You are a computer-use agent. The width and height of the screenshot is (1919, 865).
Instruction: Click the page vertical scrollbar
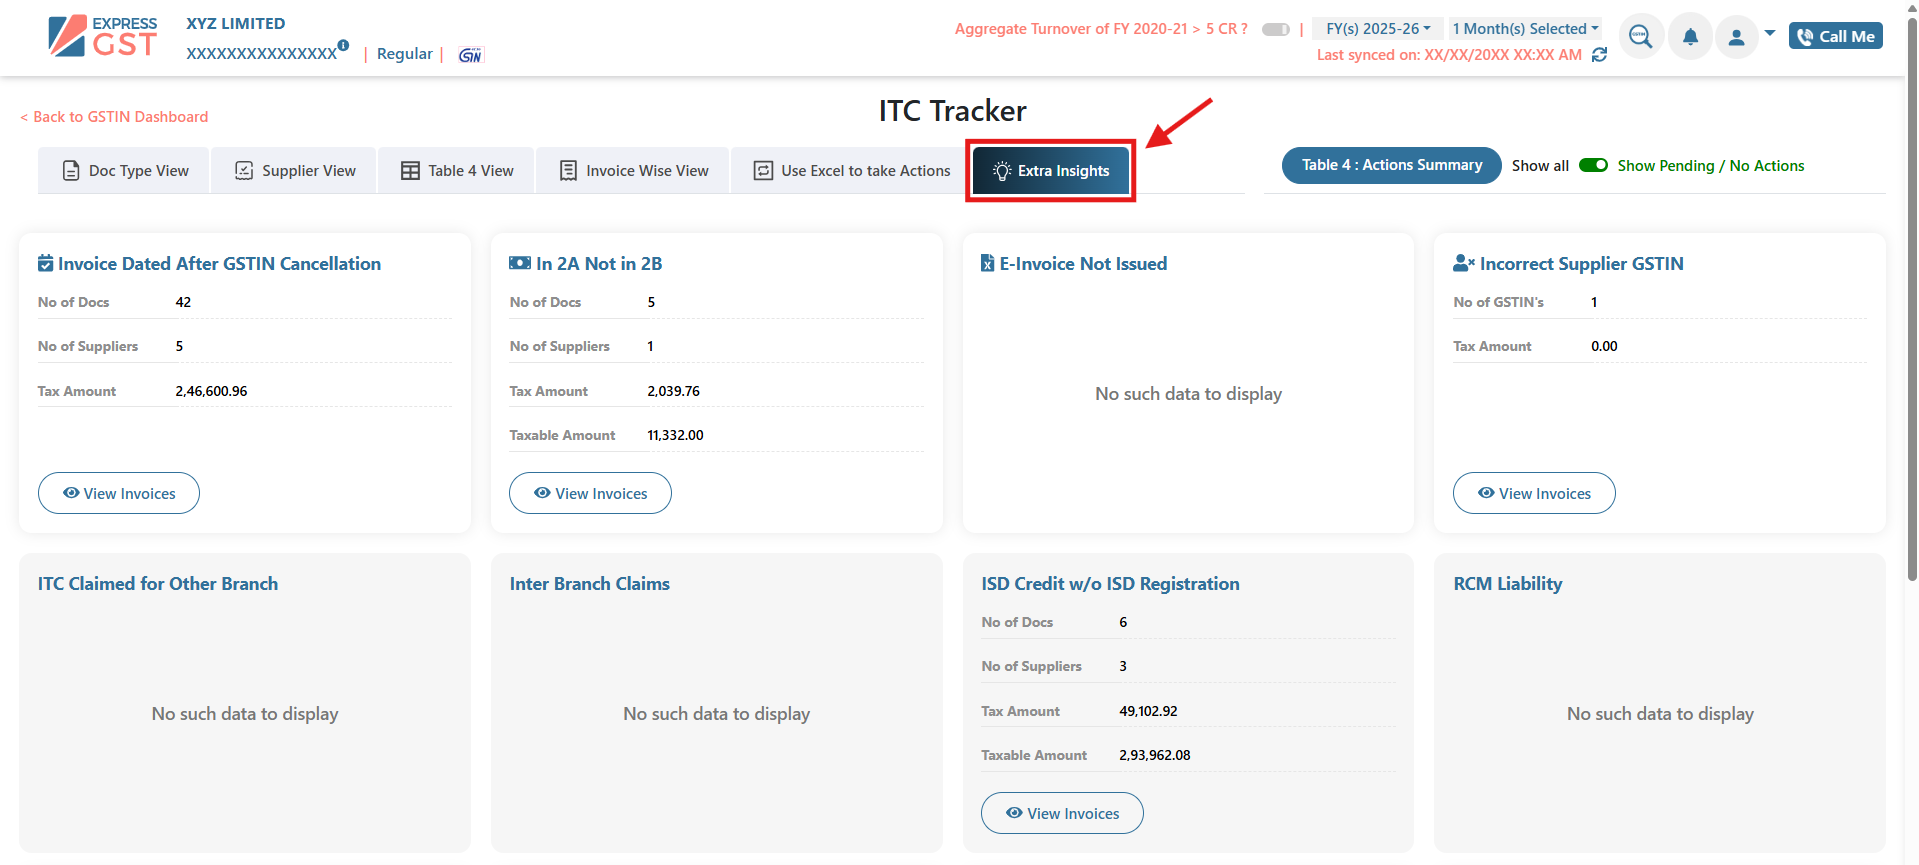1912,300
